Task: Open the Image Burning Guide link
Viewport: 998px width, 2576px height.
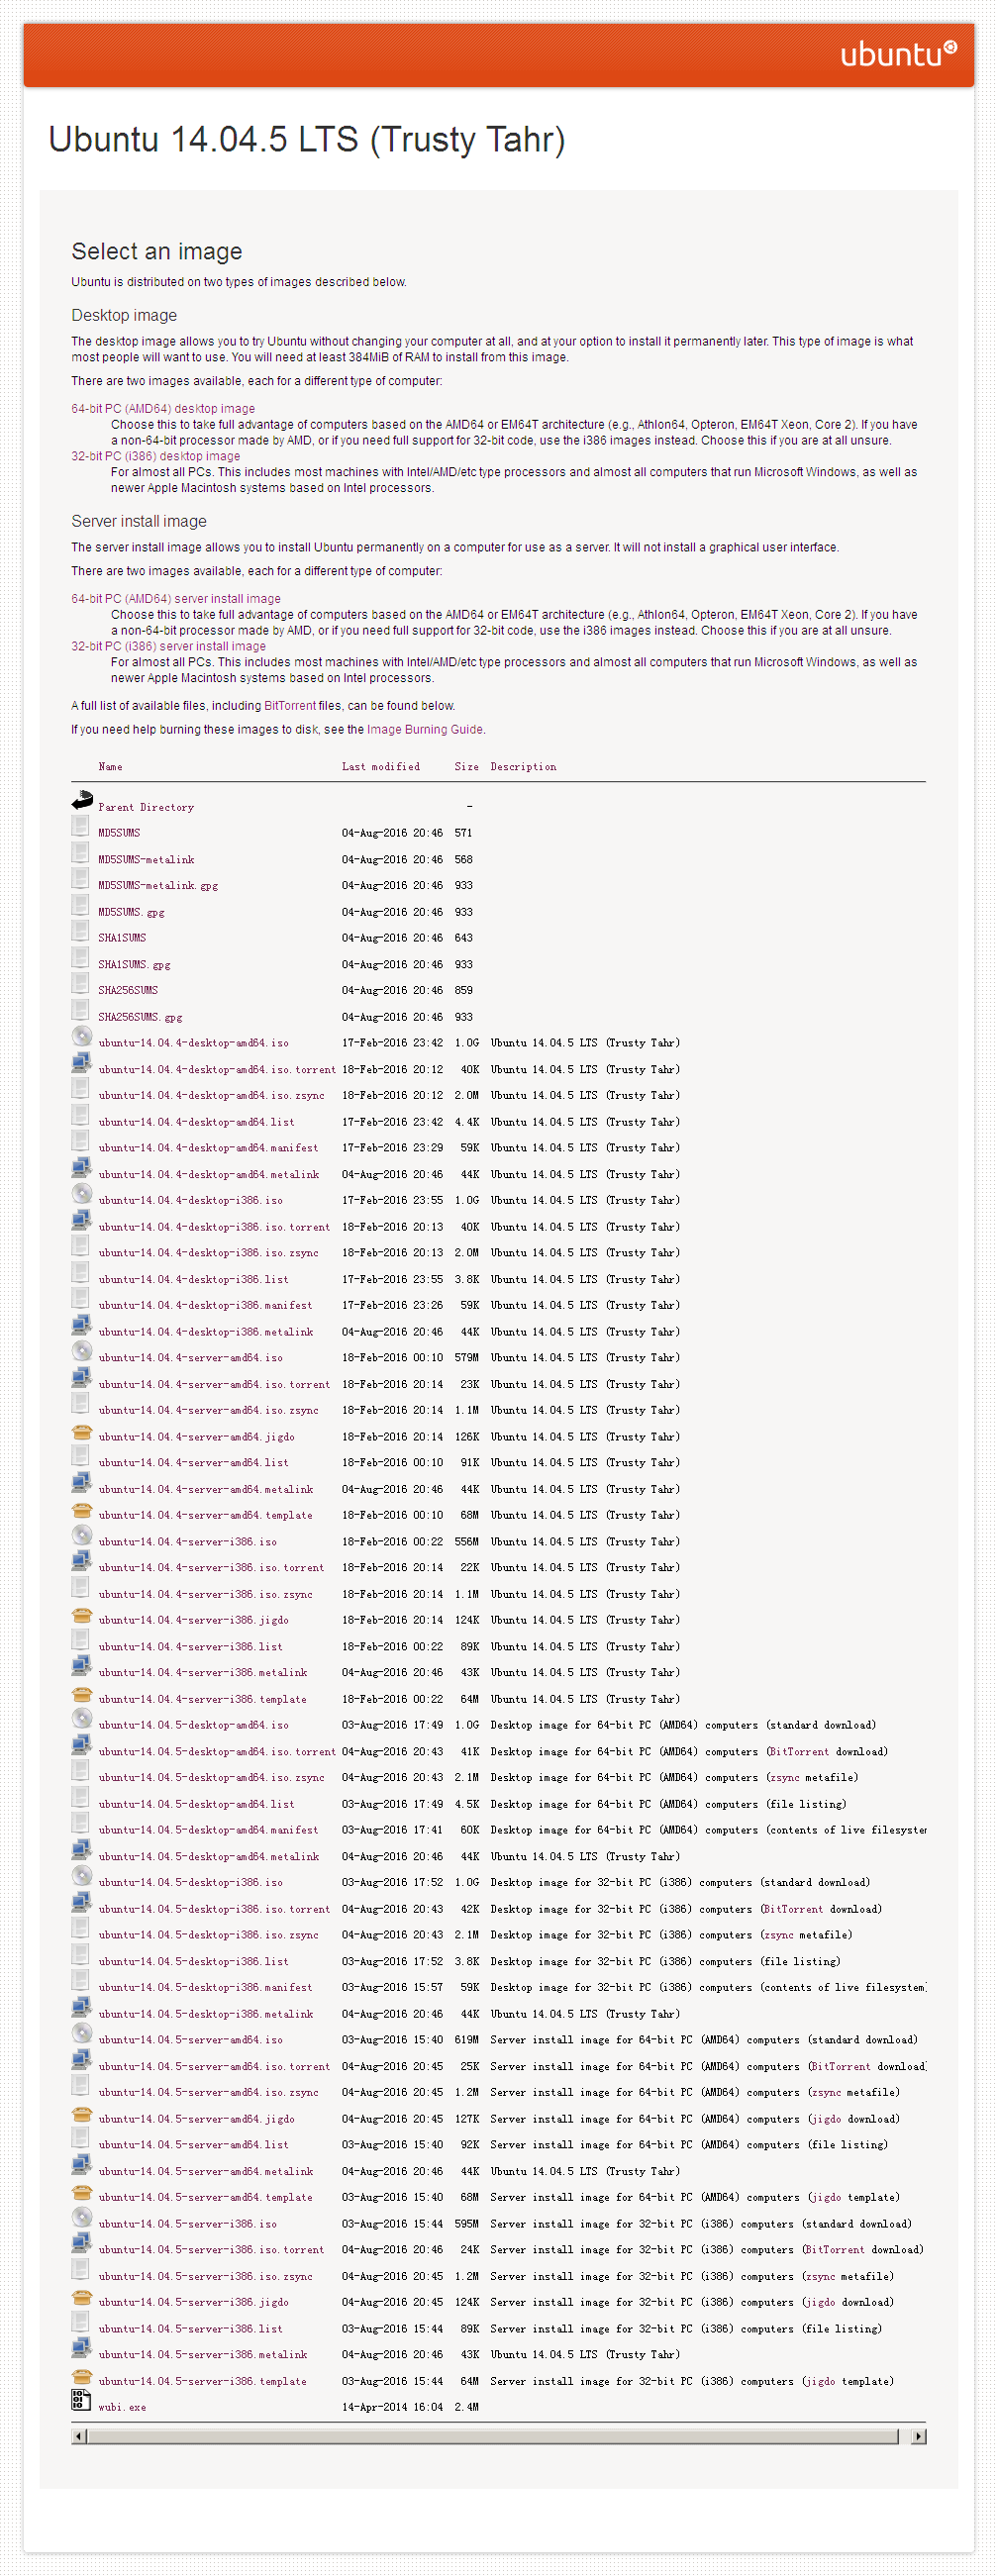Action: 424,730
